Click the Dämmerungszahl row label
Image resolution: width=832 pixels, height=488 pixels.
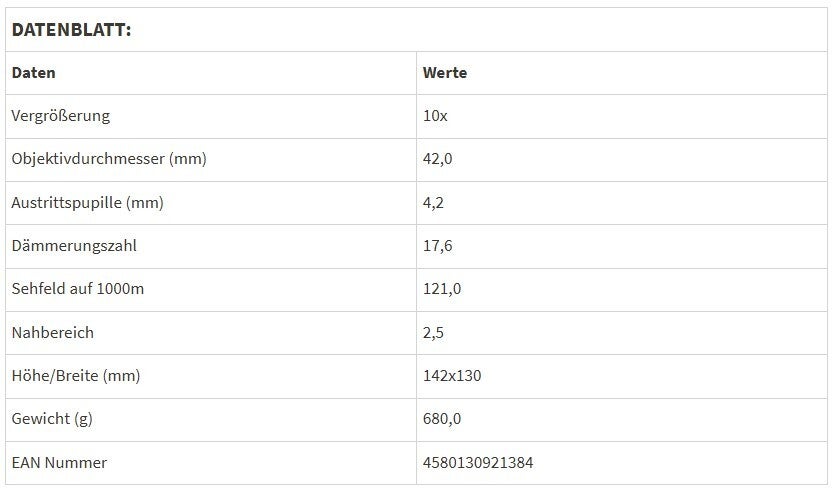pyautogui.click(x=71, y=246)
